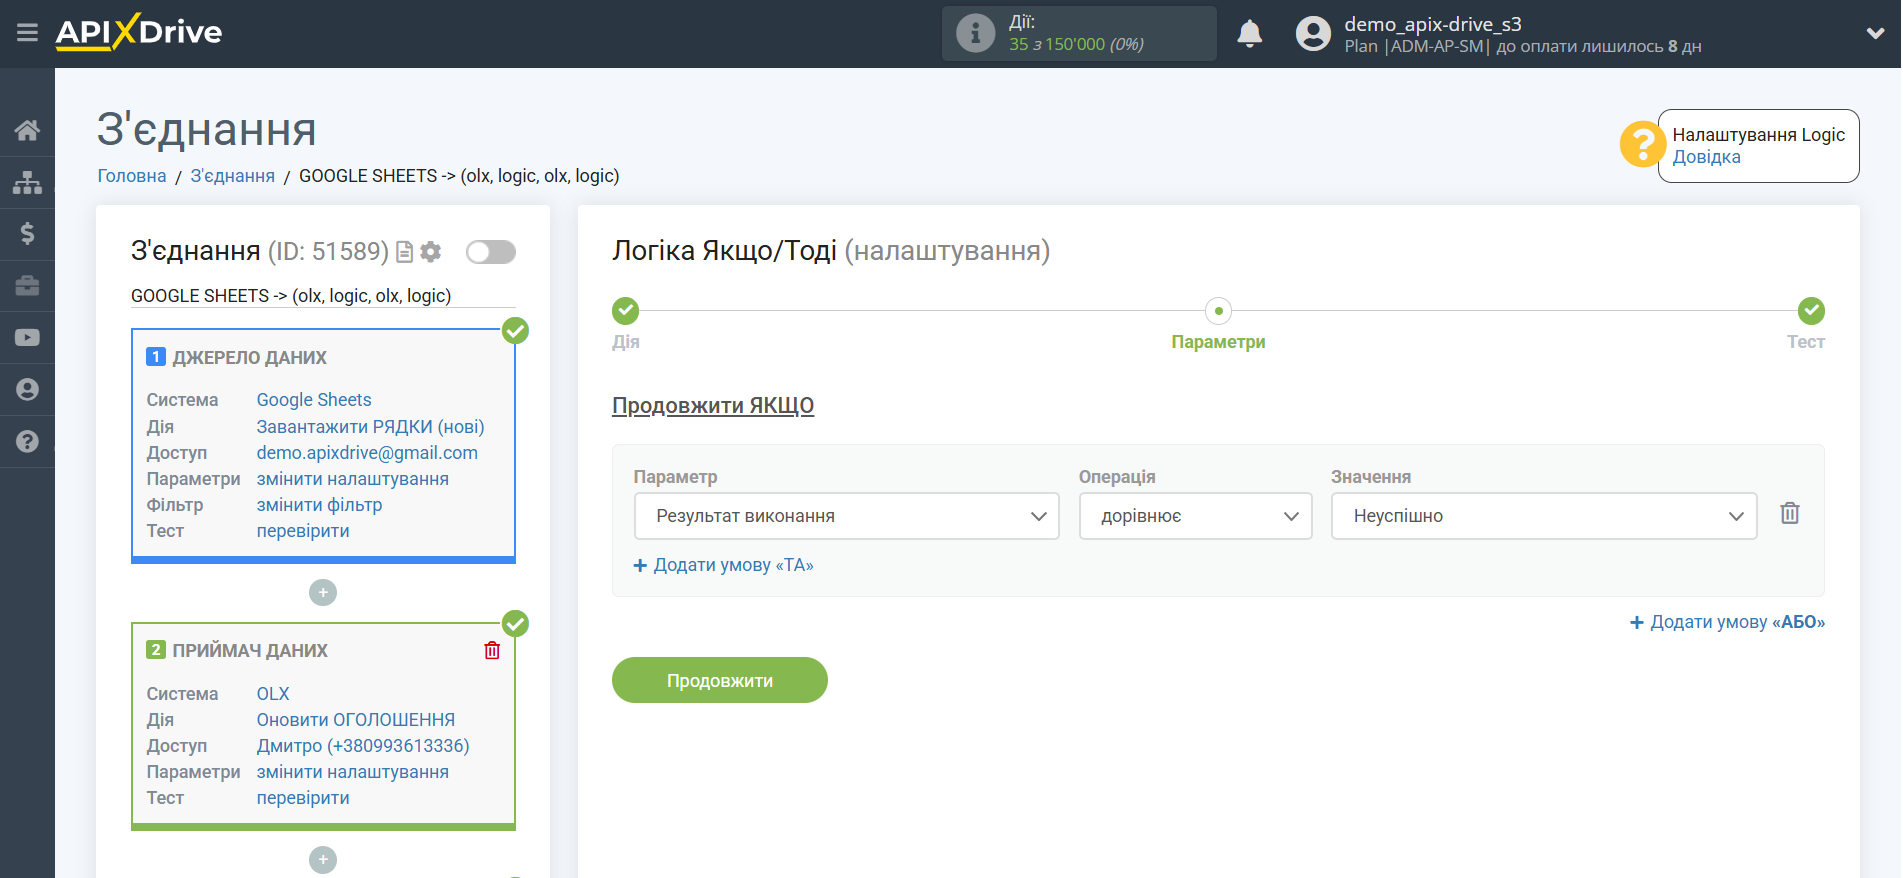Open the YouTube video icon in sidebar

[x=27, y=338]
